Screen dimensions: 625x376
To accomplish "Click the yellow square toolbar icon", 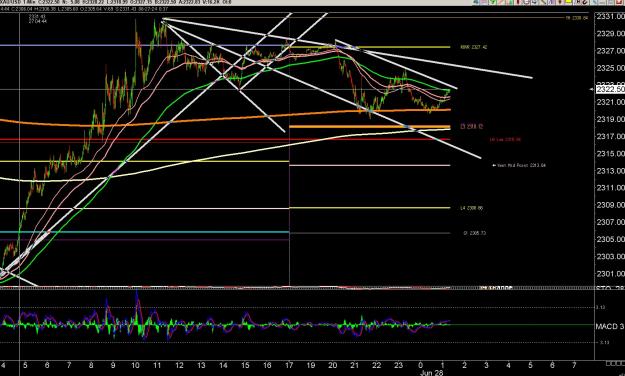I will [x=568, y=2].
